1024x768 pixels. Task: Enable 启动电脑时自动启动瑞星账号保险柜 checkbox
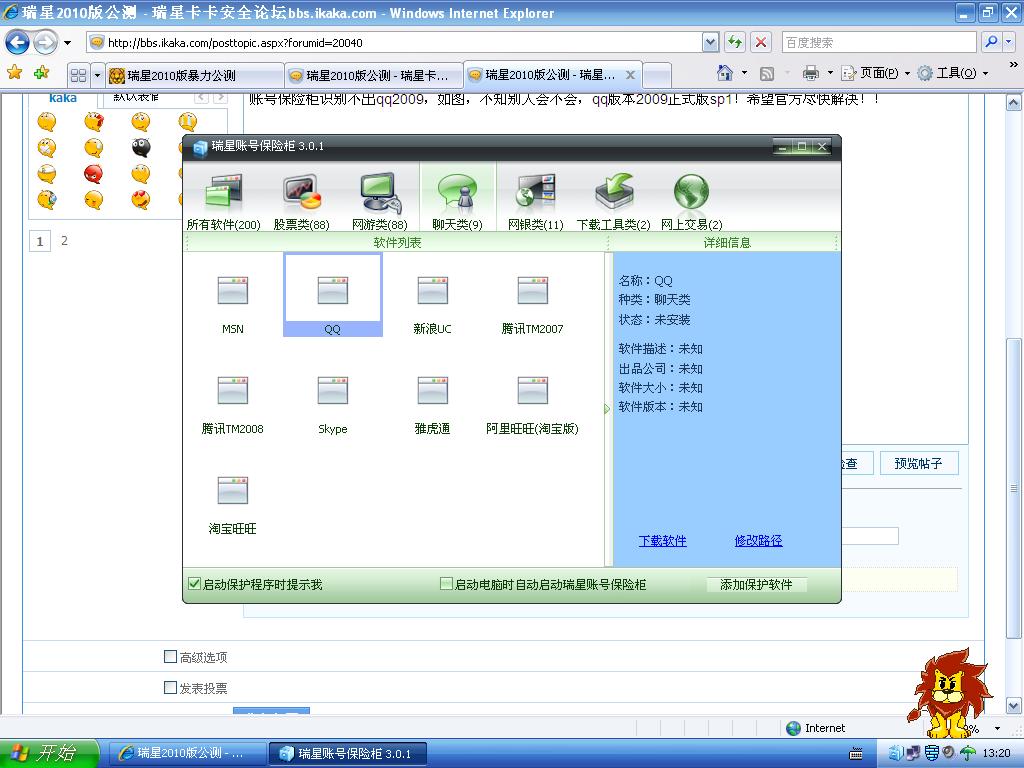click(446, 584)
